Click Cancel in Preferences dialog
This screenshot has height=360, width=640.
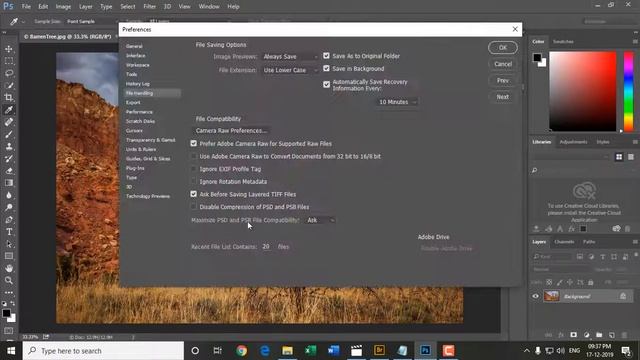click(503, 64)
